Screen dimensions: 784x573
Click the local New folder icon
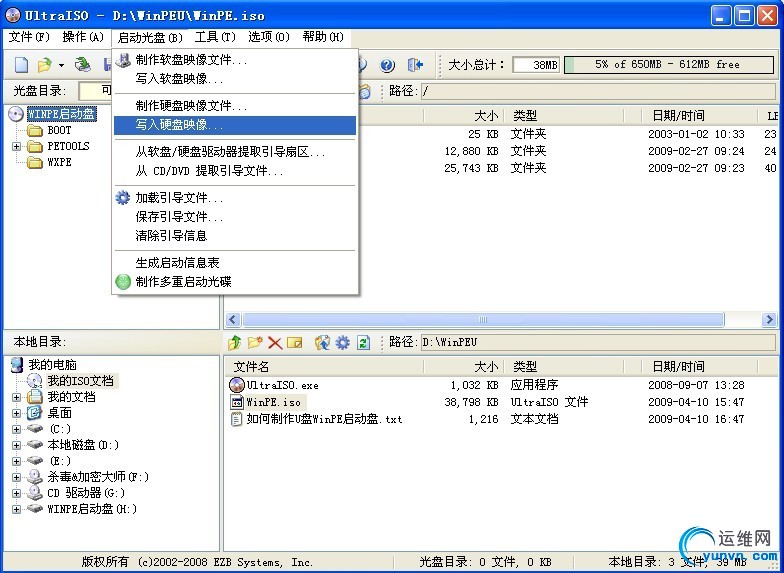[255, 342]
